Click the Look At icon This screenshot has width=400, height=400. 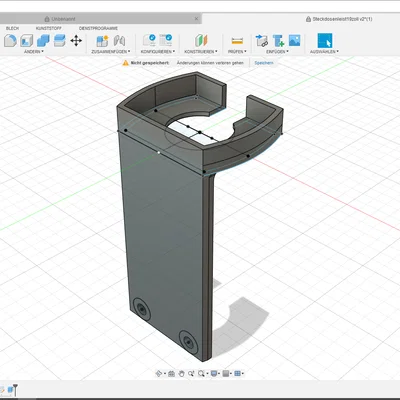(171, 373)
